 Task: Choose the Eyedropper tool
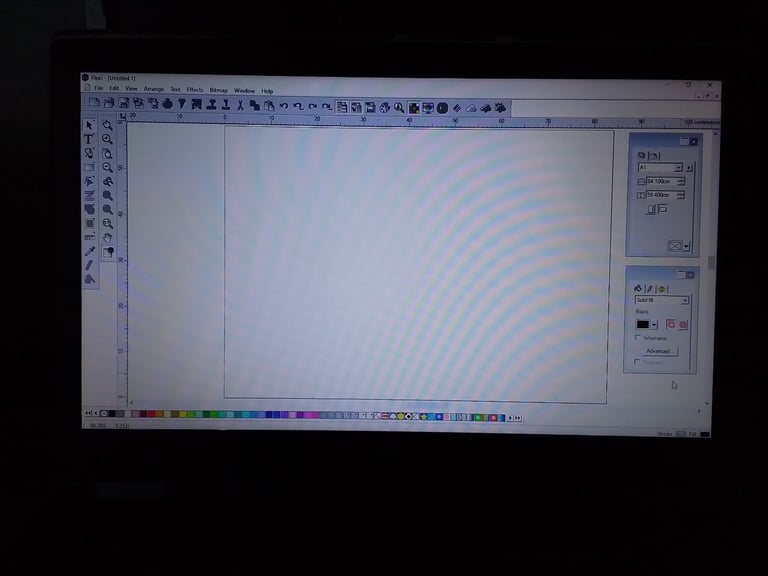coord(90,251)
